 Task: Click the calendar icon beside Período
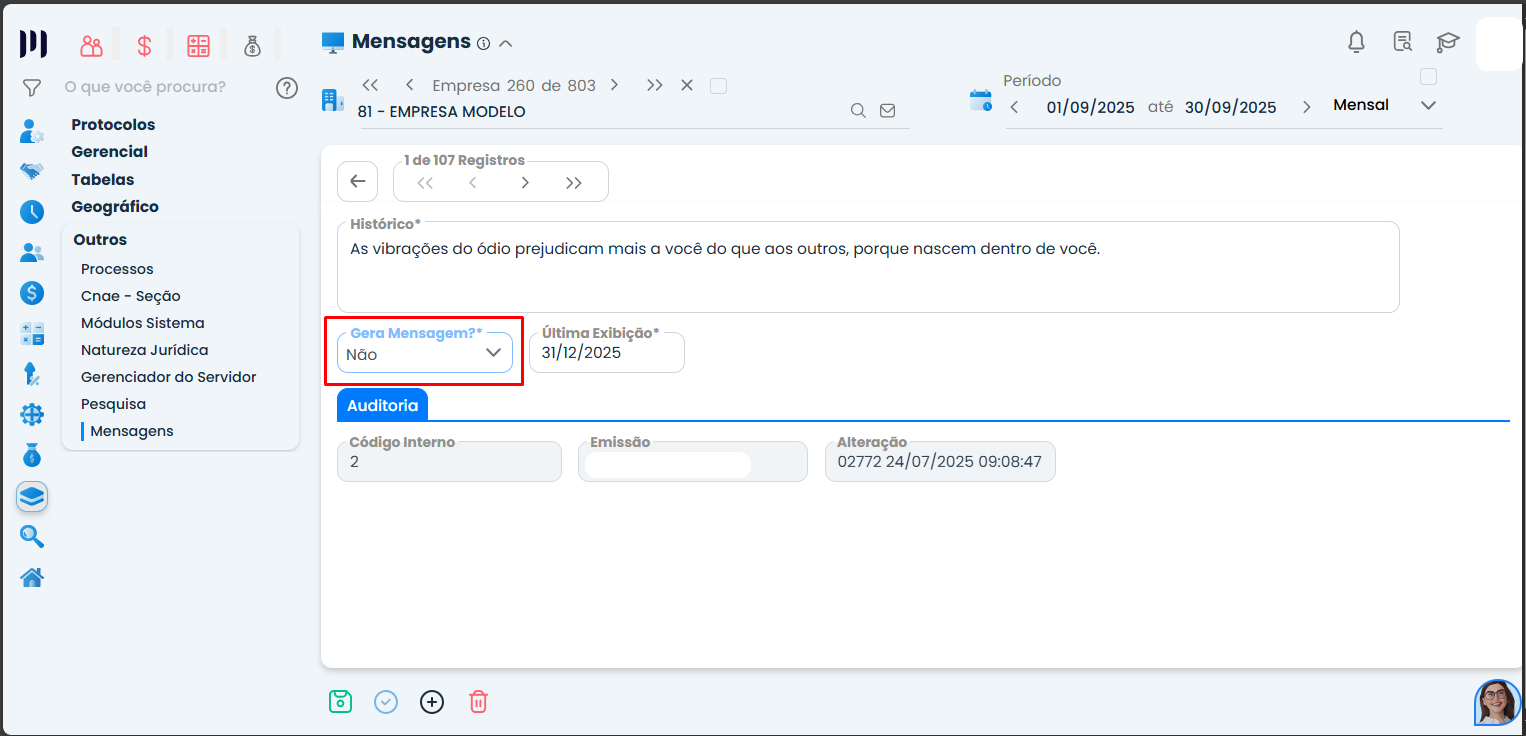coord(981,100)
